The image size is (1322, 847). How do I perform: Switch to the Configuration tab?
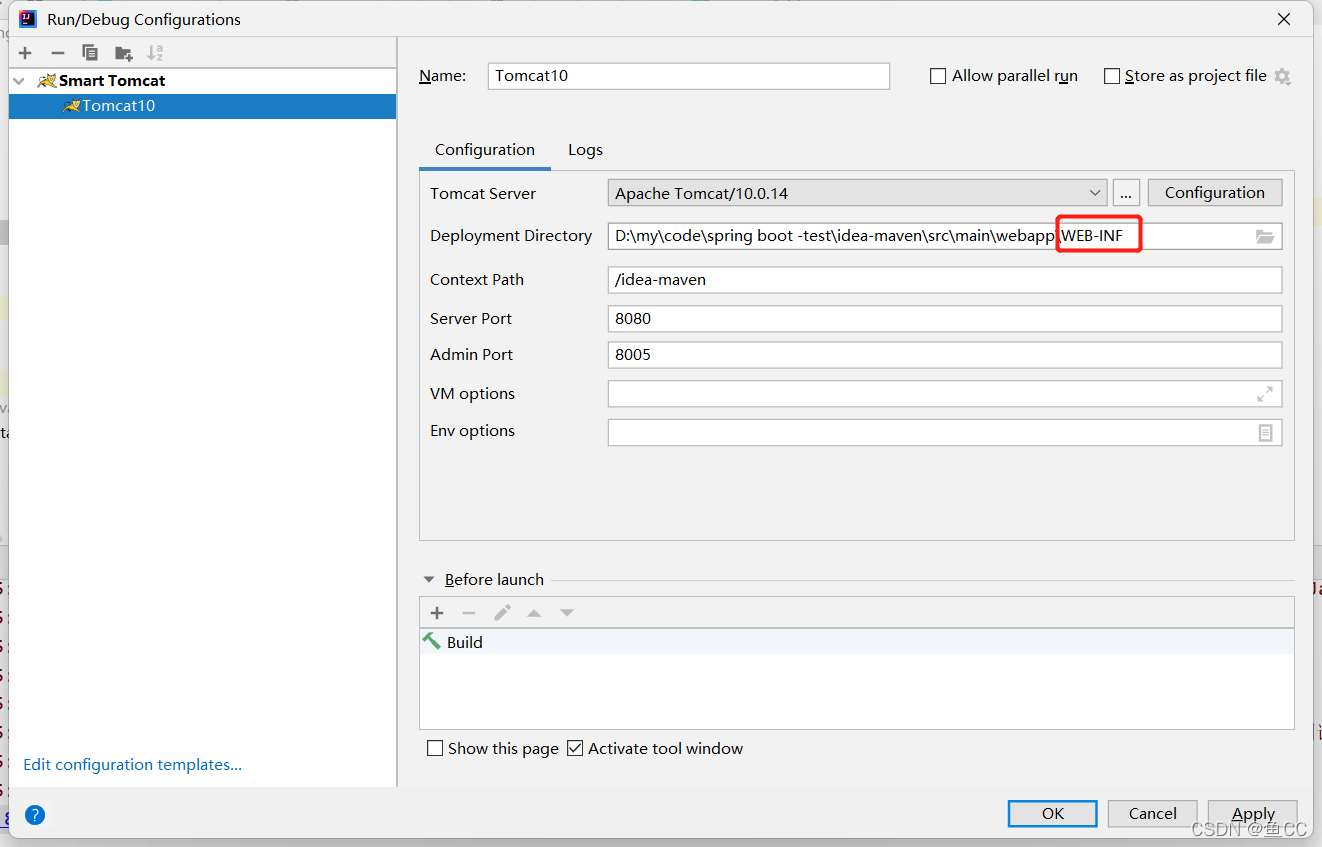tap(485, 150)
